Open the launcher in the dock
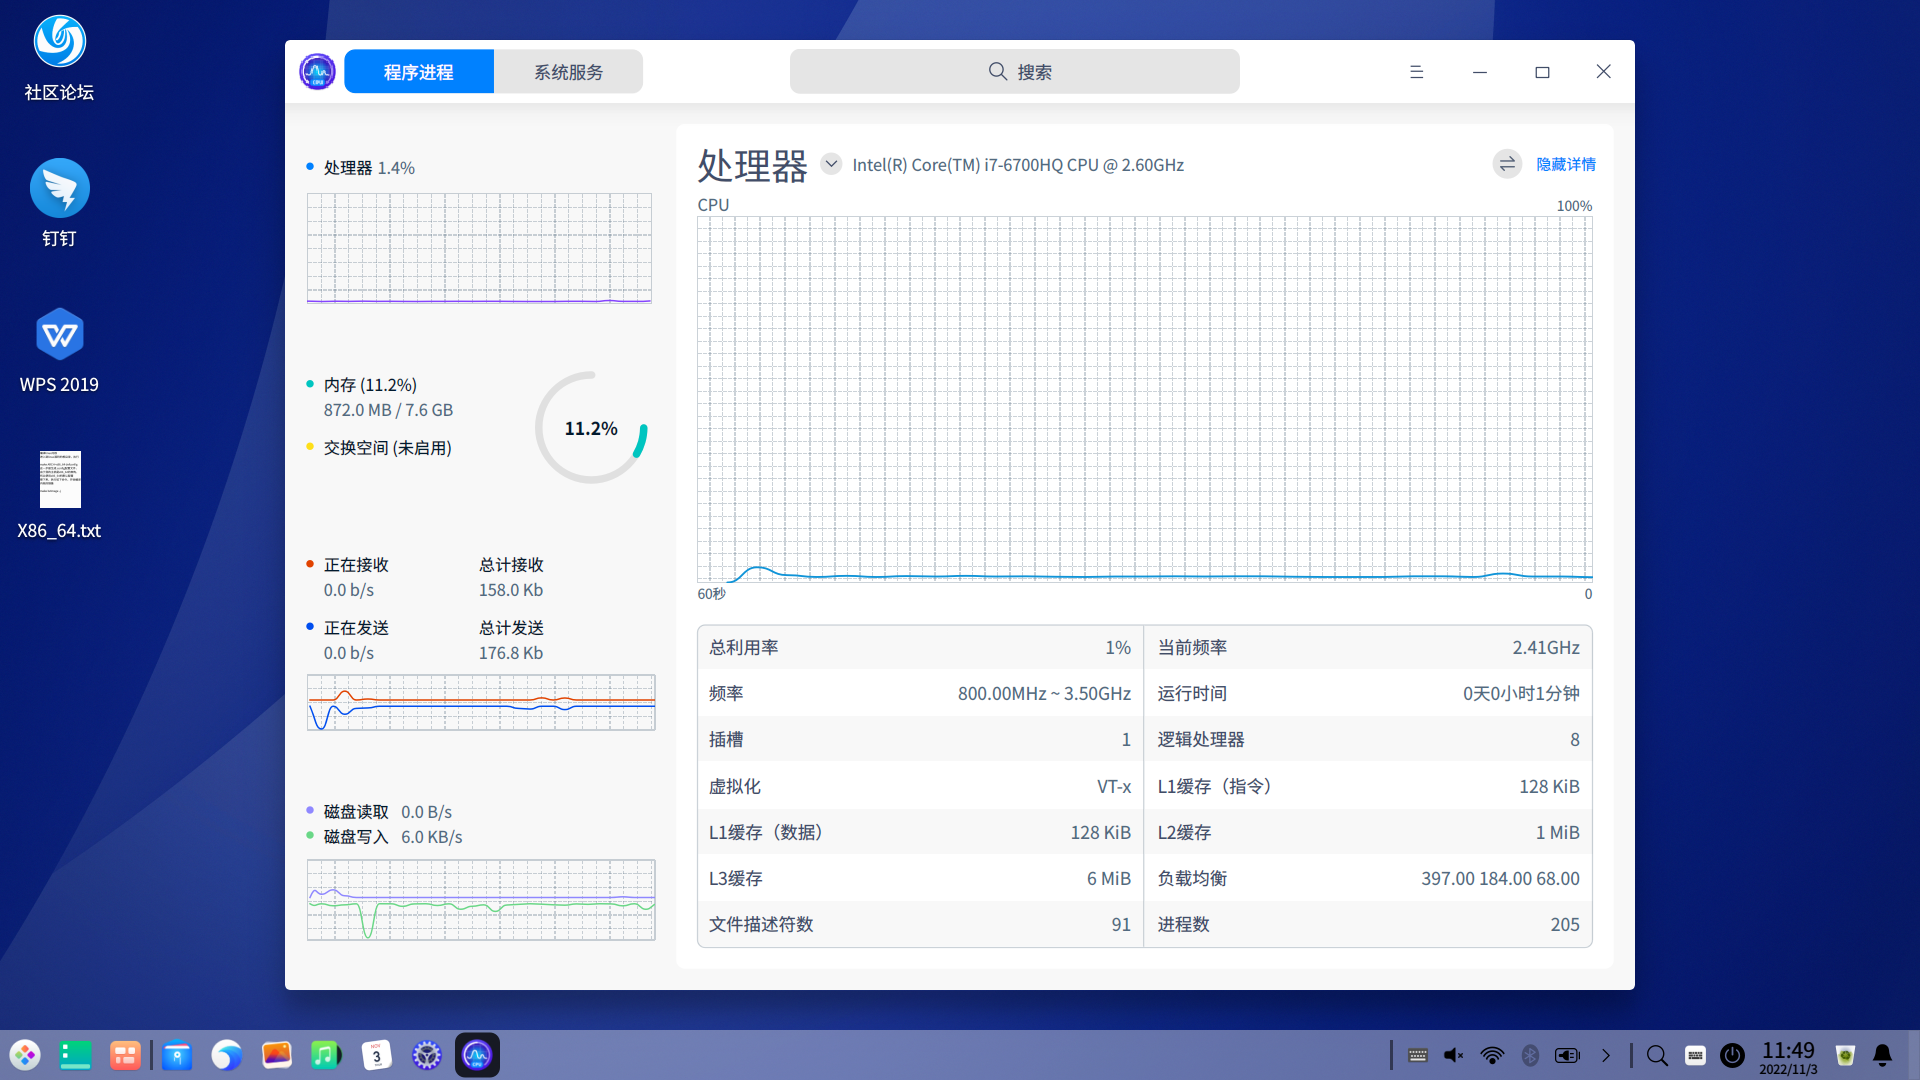The image size is (1920, 1080). click(25, 1055)
